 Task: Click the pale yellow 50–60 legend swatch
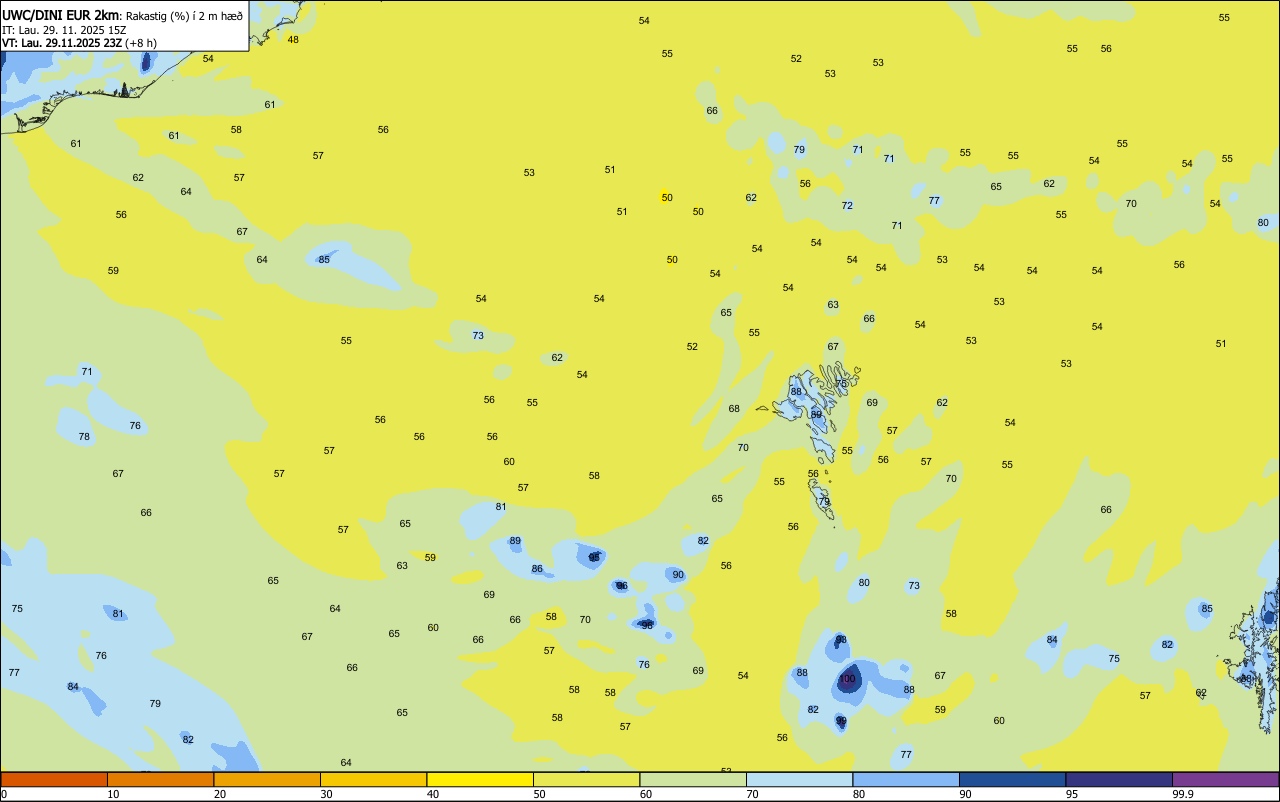tap(586, 779)
